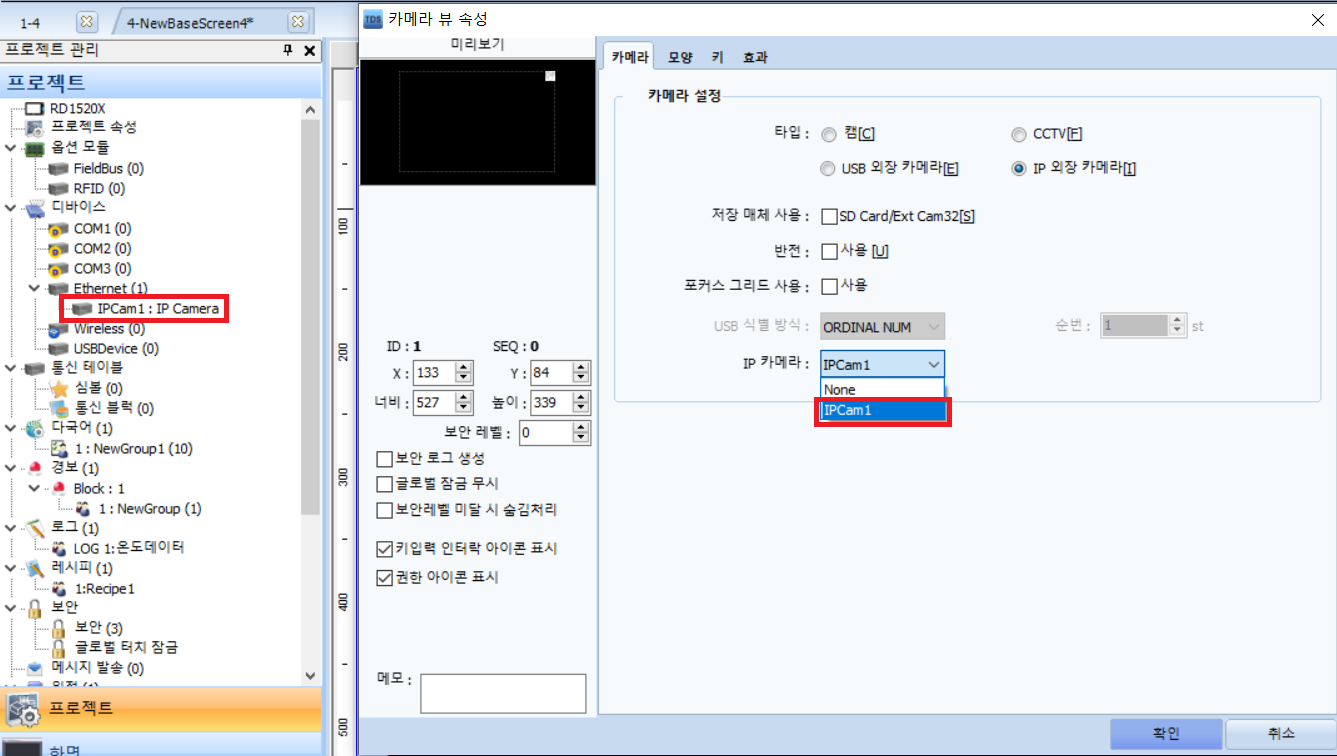
Task: Choose None in IP camera list
Action: (882, 390)
